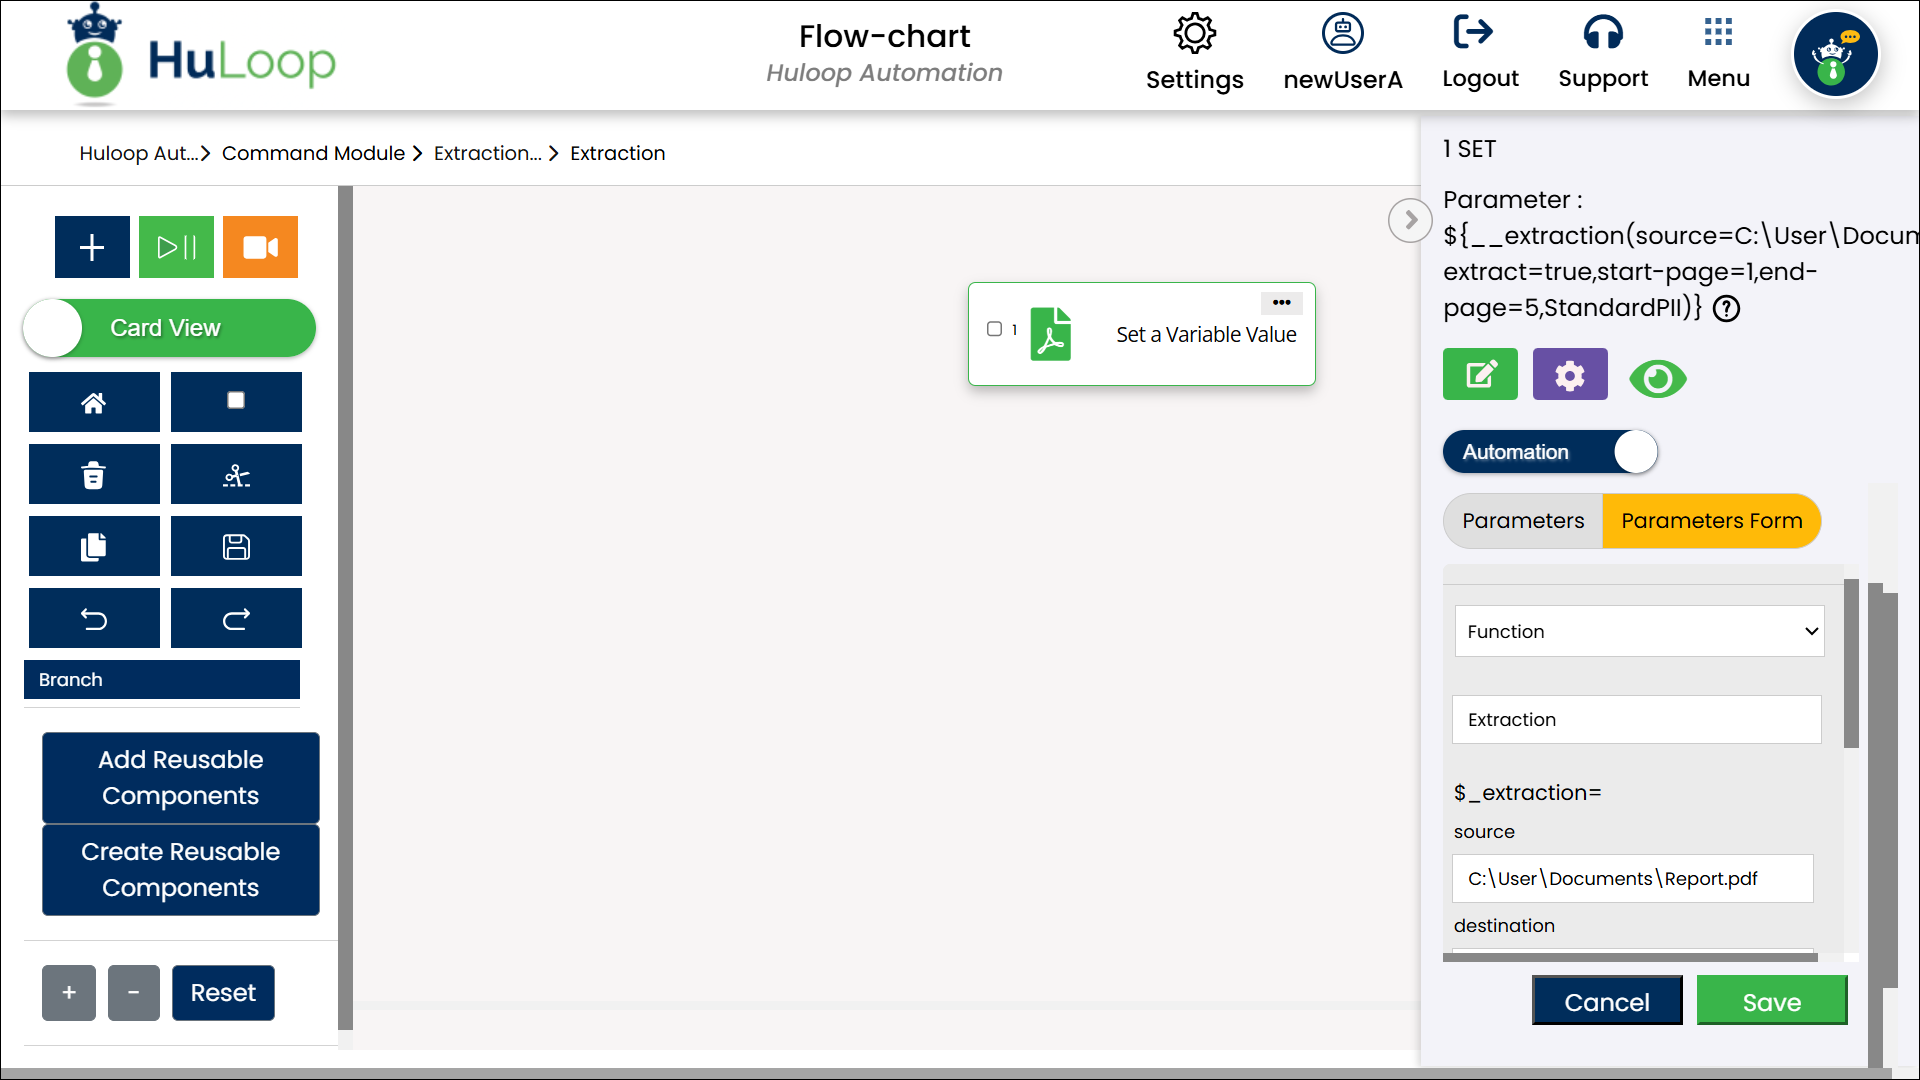Collapse right panel with chevron arrow

click(1410, 220)
